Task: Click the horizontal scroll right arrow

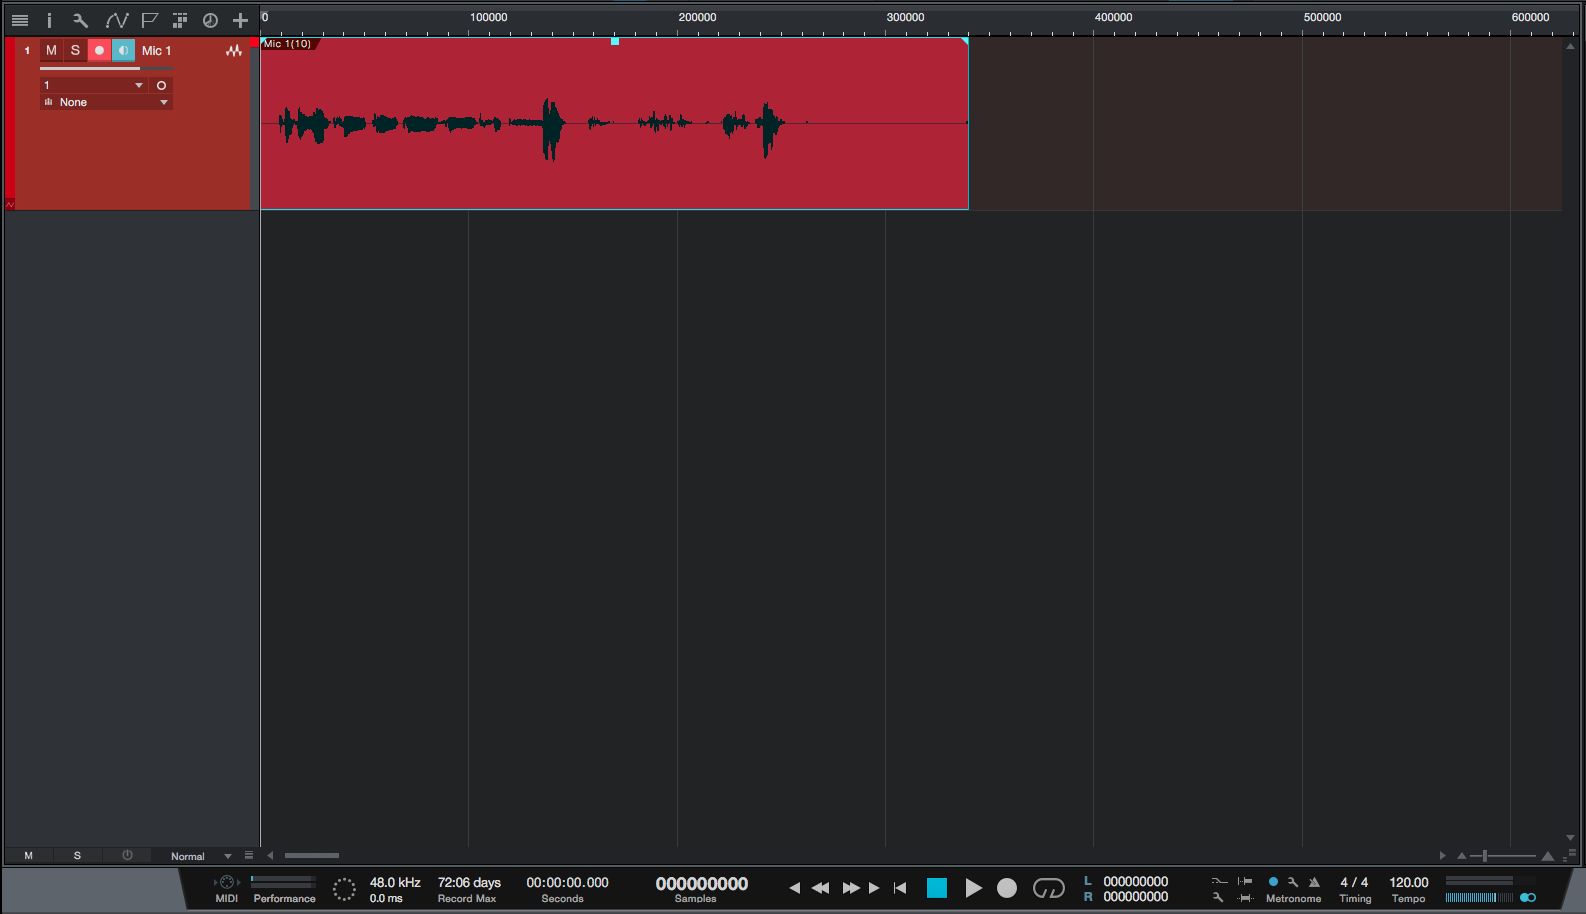Action: pyautogui.click(x=1442, y=856)
